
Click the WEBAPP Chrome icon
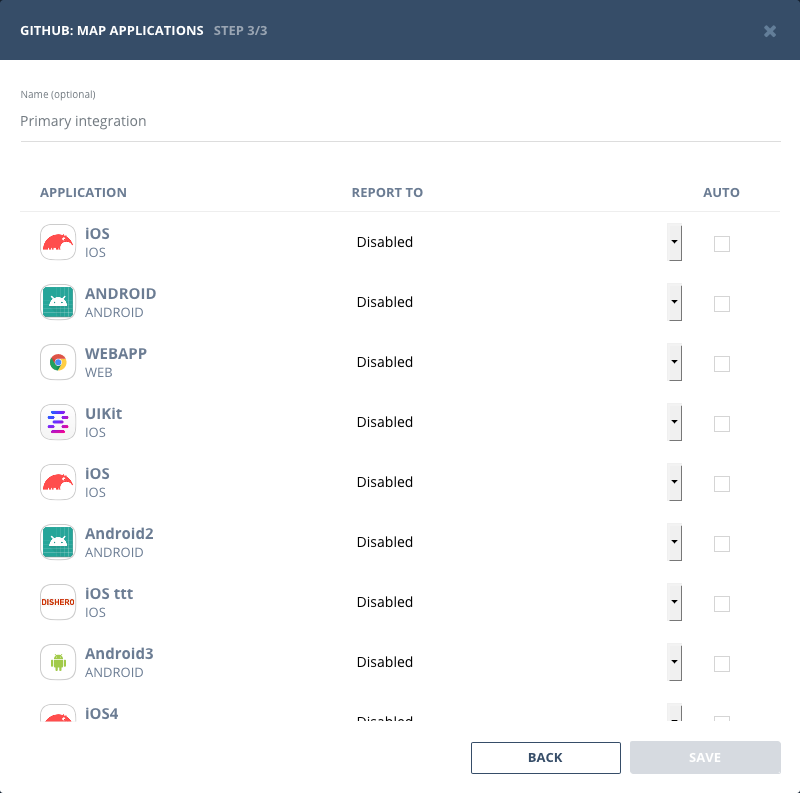coord(57,362)
